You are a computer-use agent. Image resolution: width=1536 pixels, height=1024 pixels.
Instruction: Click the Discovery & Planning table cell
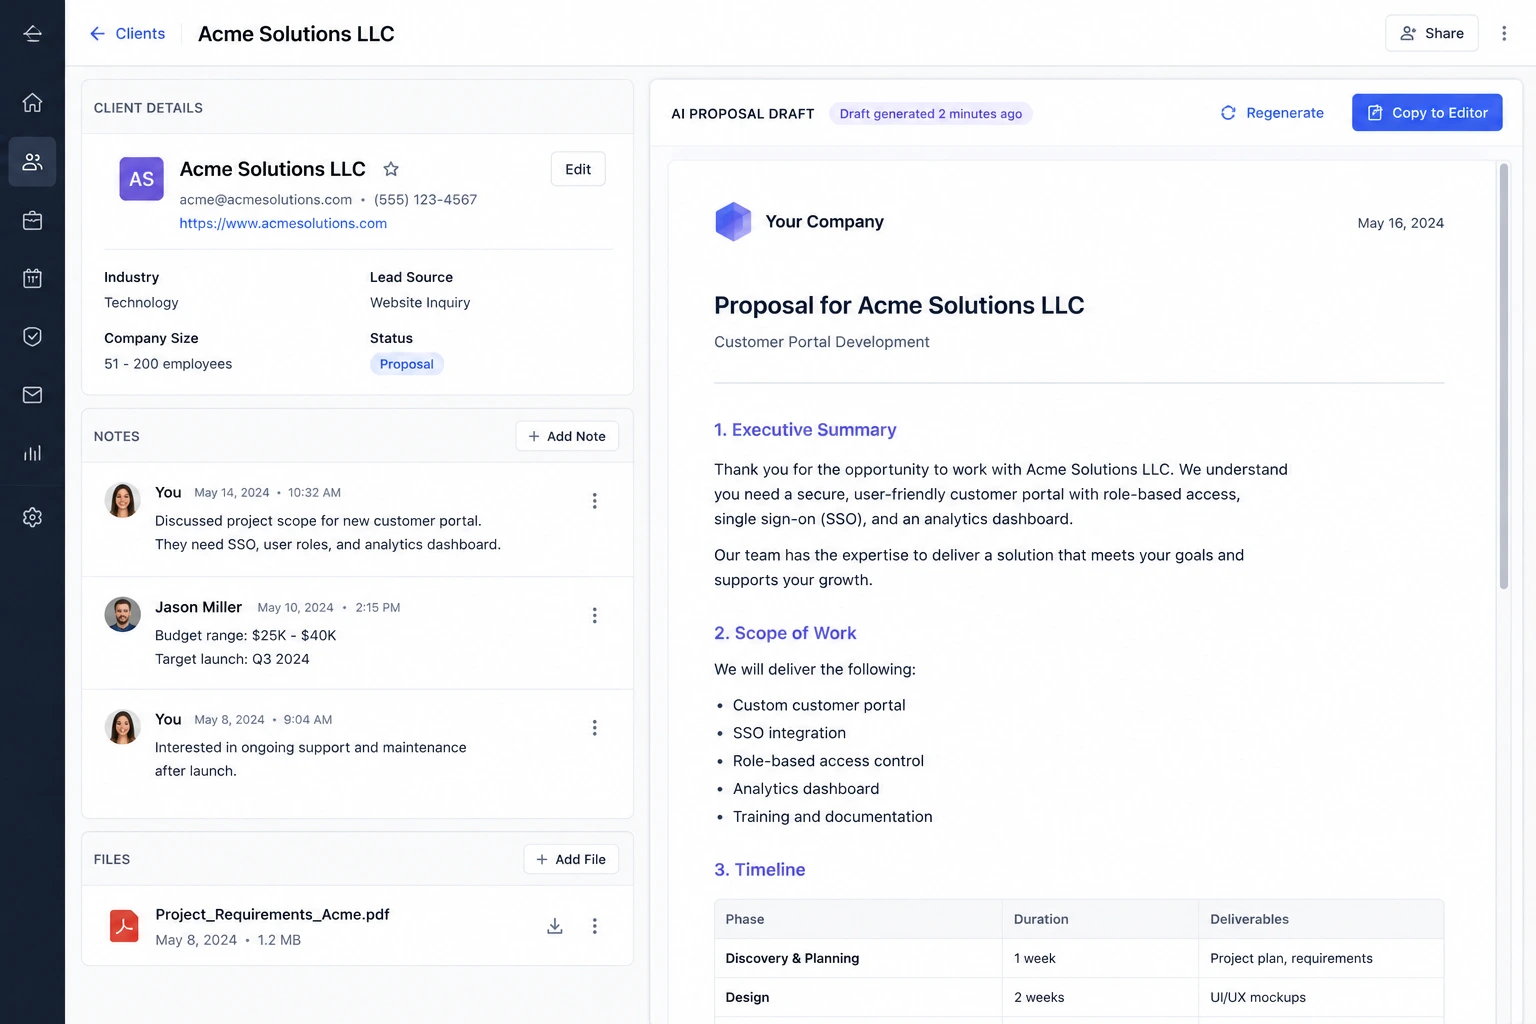pyautogui.click(x=858, y=958)
